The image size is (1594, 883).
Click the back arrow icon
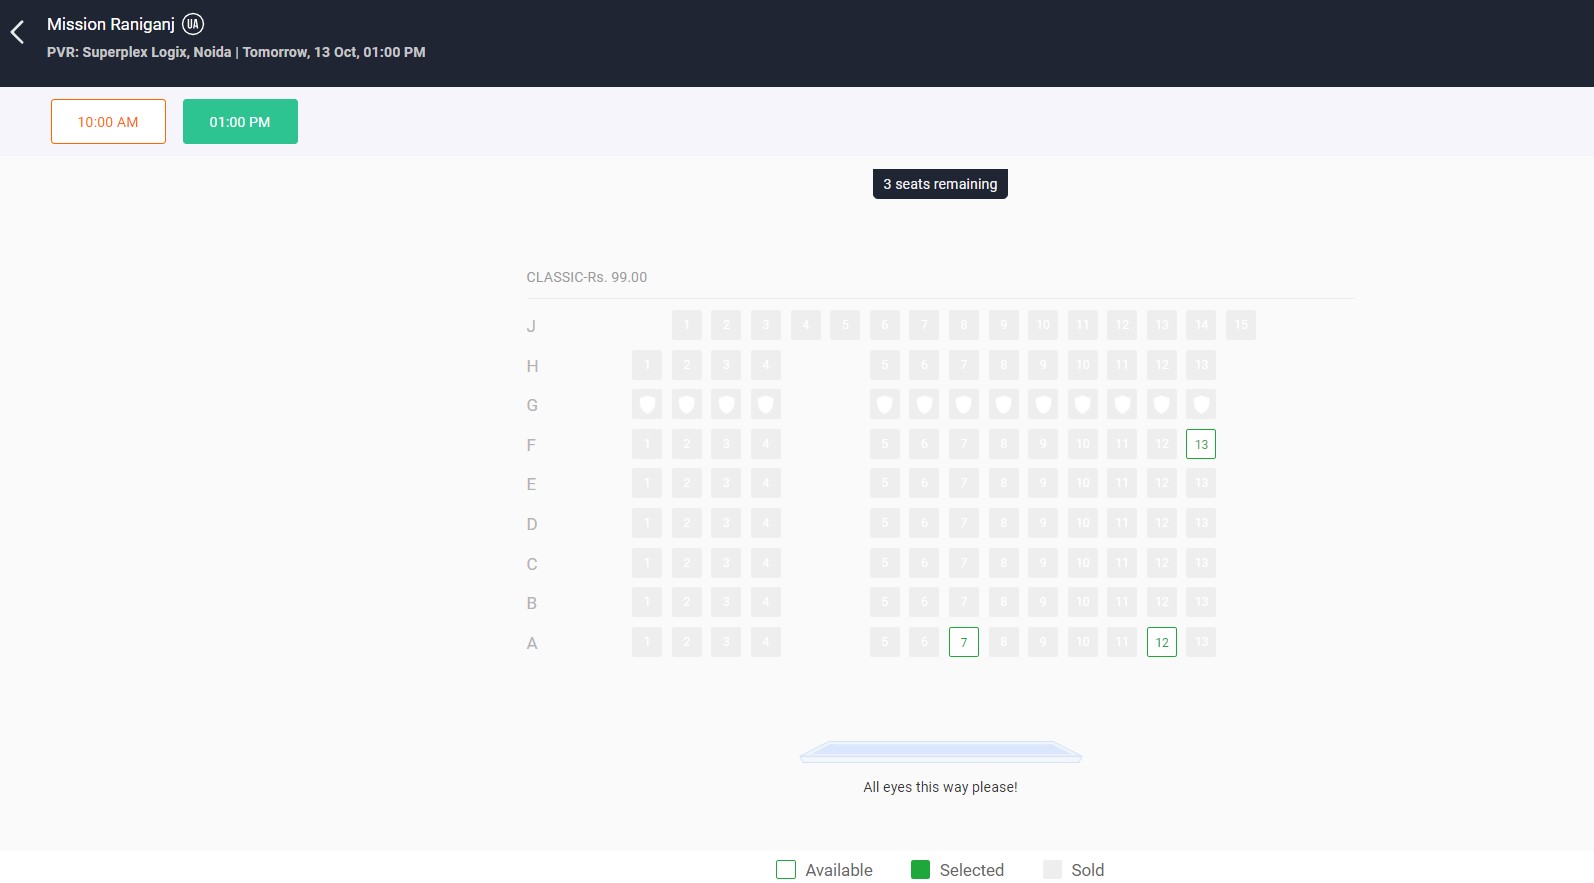coord(17,33)
